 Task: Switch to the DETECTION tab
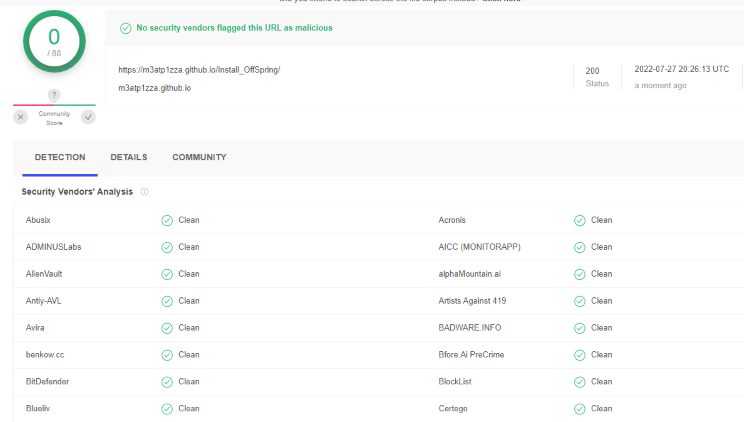coord(60,157)
